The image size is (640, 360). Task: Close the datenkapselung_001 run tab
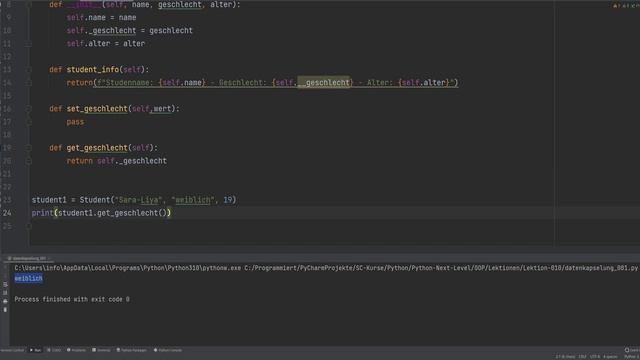tap(50, 258)
